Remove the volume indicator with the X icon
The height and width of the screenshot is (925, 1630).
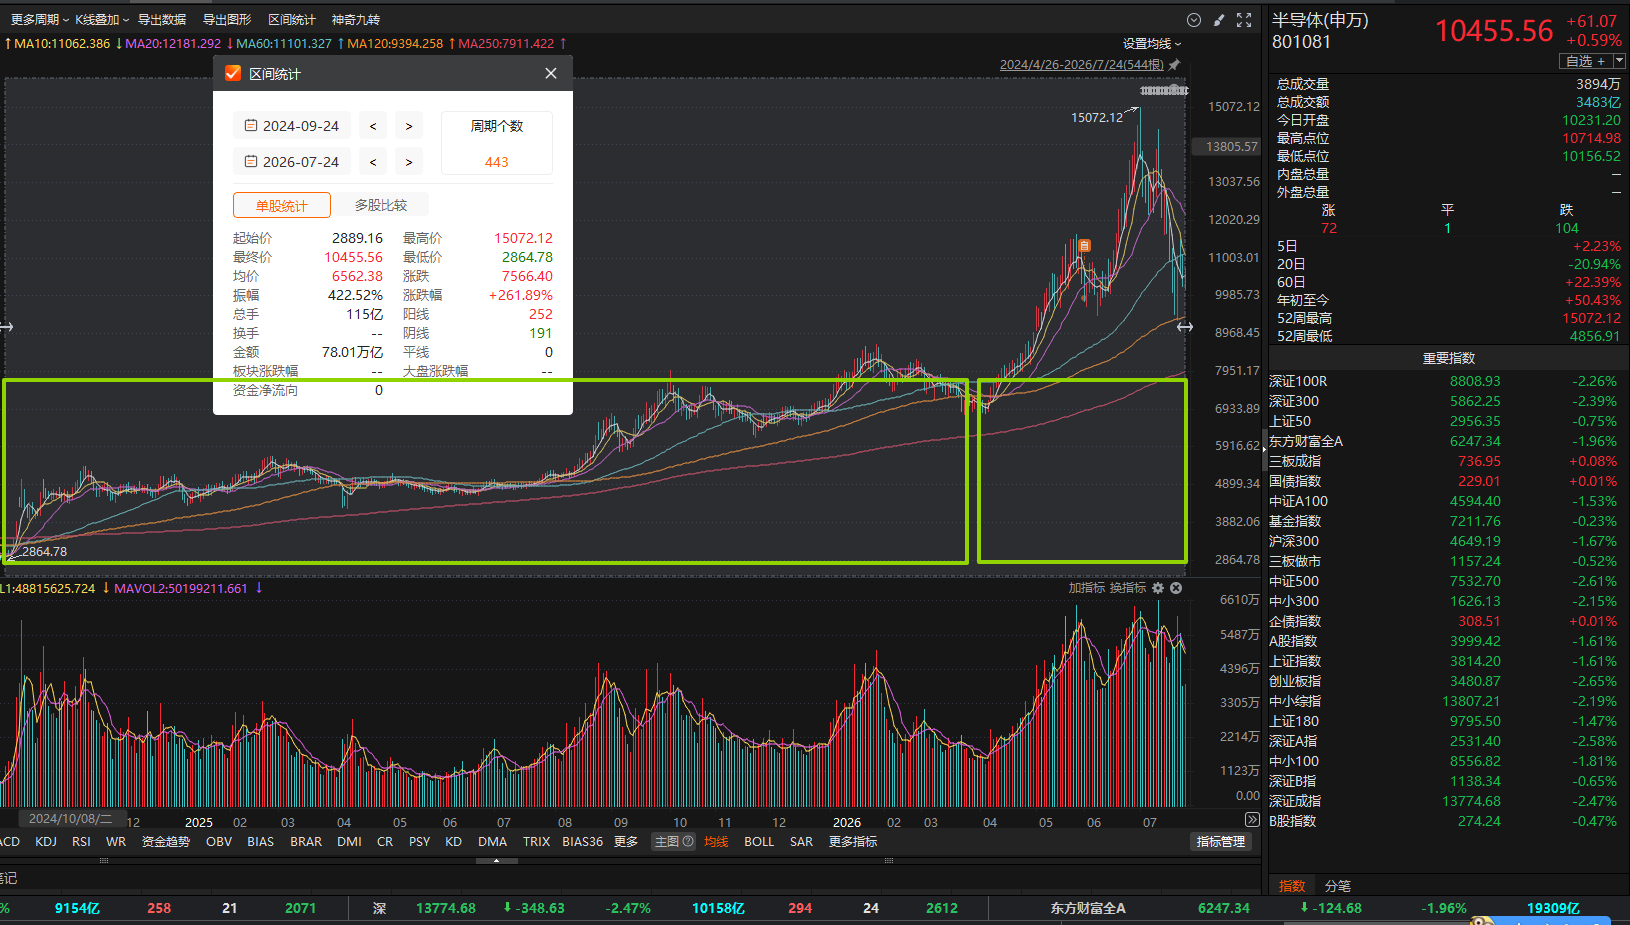click(1176, 588)
